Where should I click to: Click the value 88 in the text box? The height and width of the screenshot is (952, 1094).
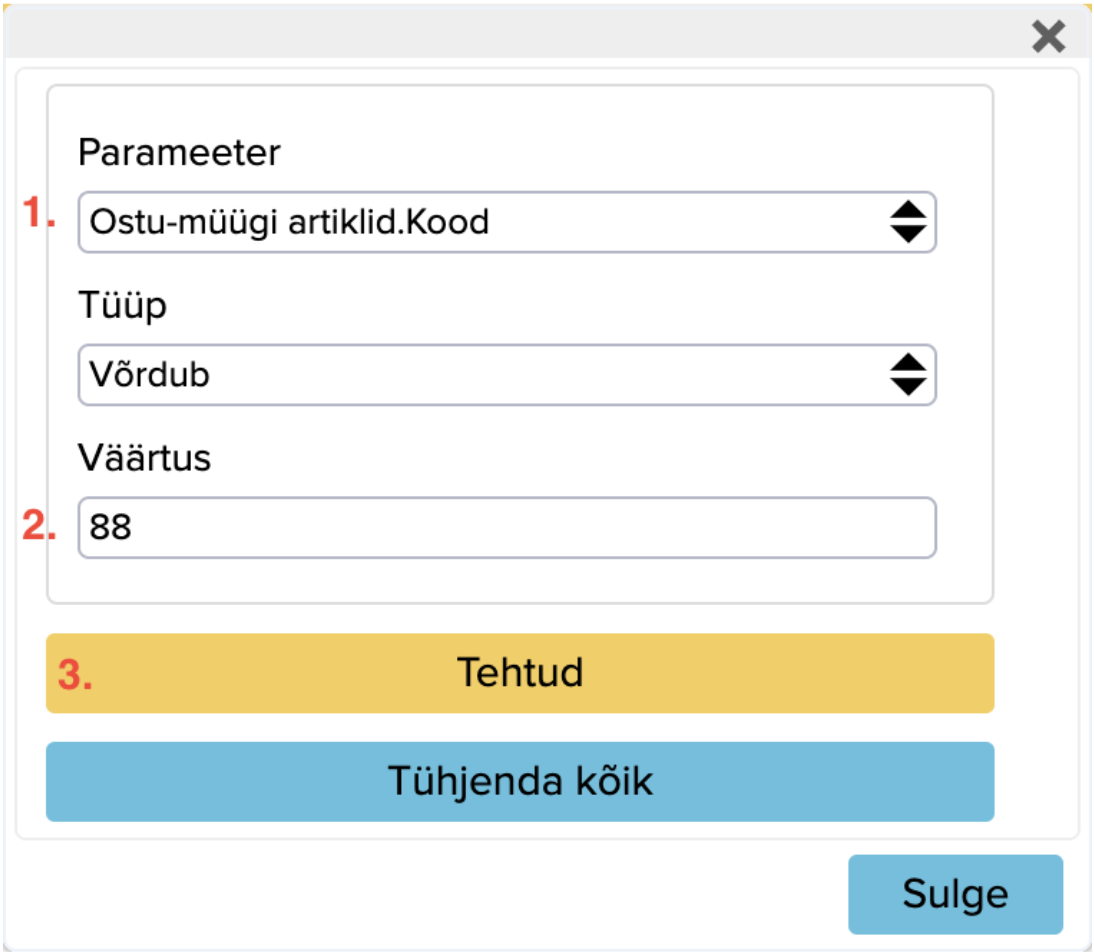(110, 528)
